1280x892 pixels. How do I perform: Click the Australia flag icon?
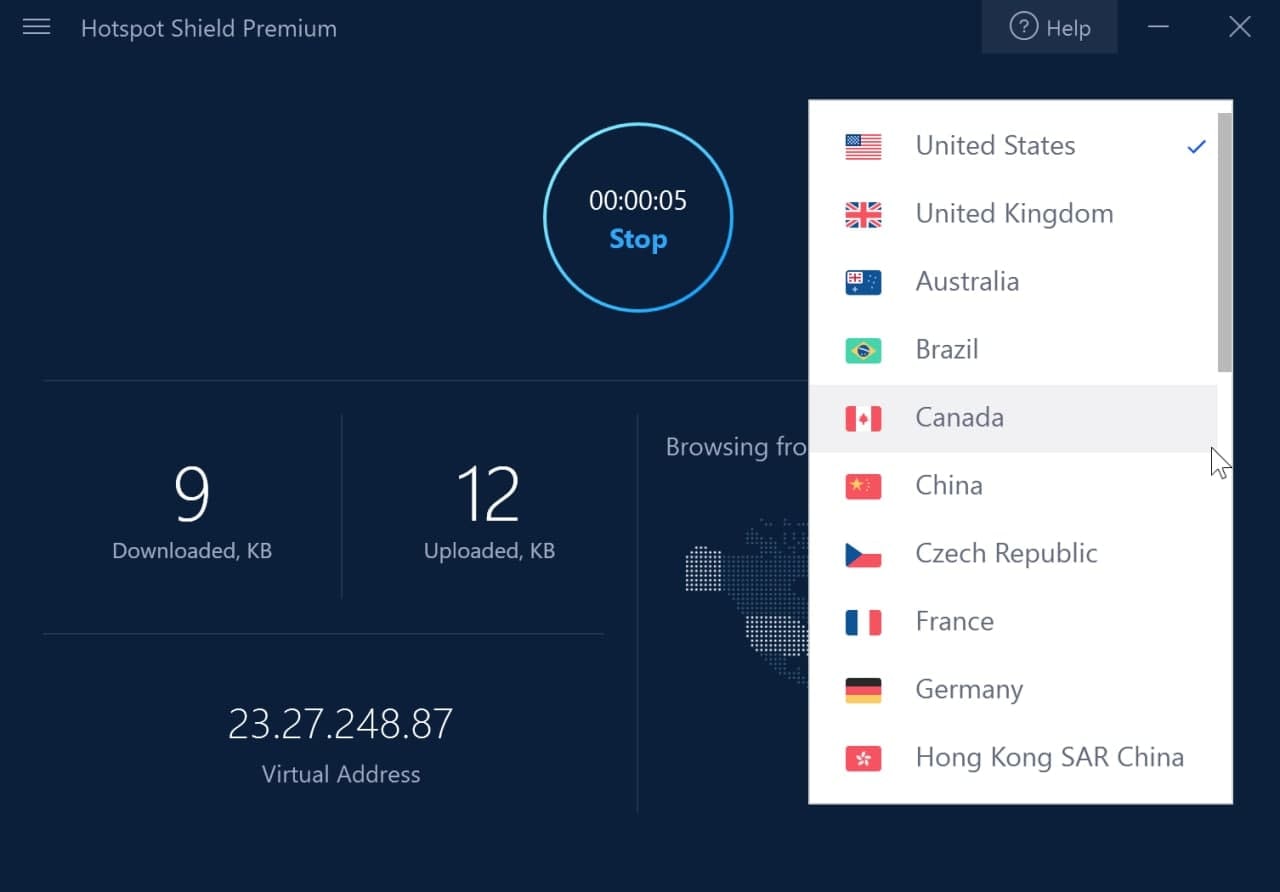[863, 282]
